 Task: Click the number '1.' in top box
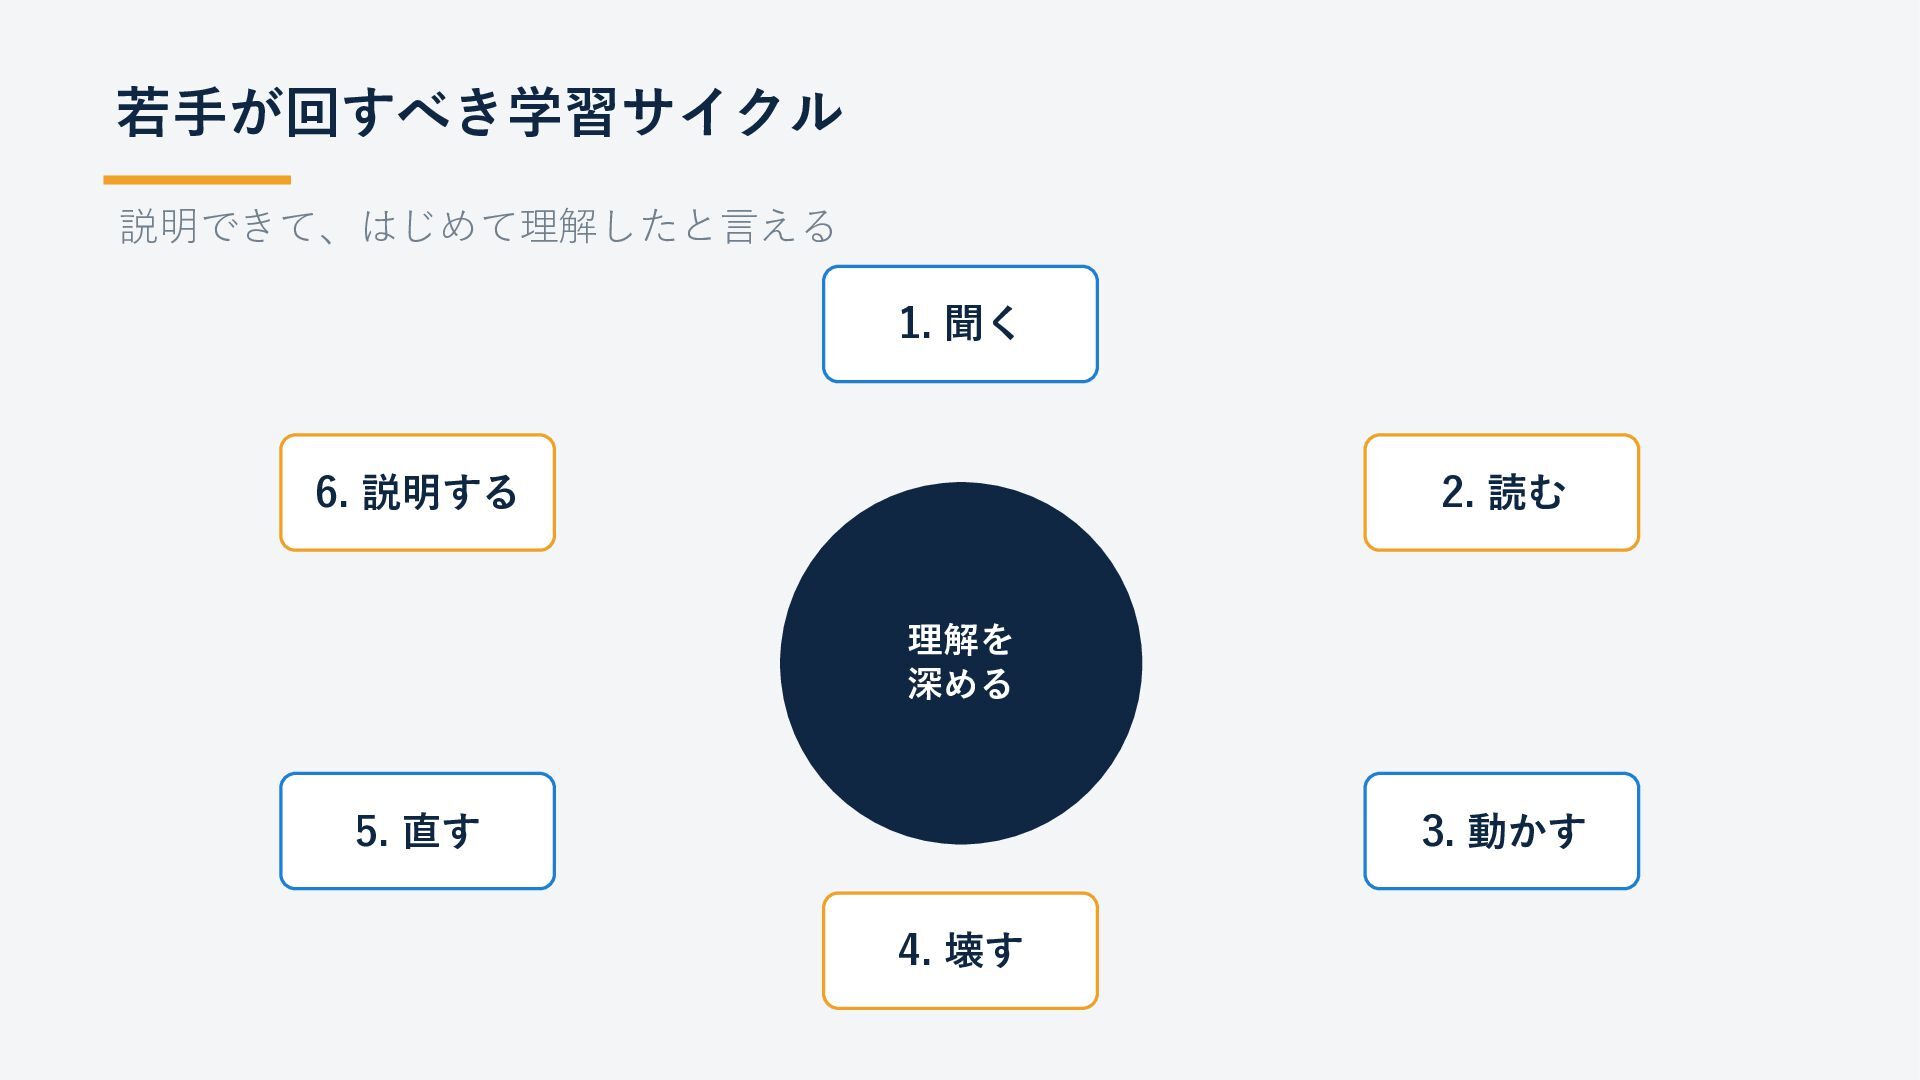pos(915,324)
